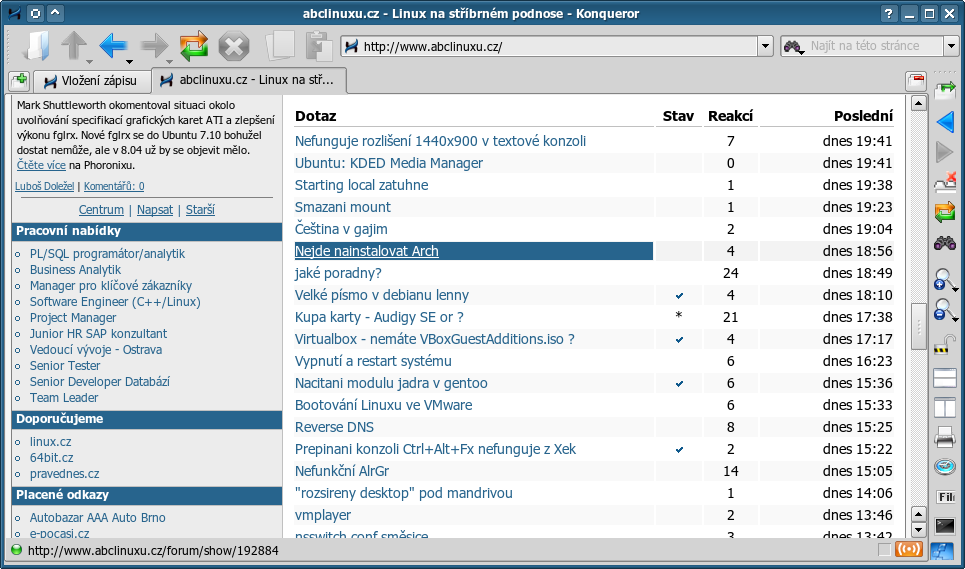Select the Konqueror window menu icon in the title bar
Viewport: 965px width, 569px height.
point(14,13)
